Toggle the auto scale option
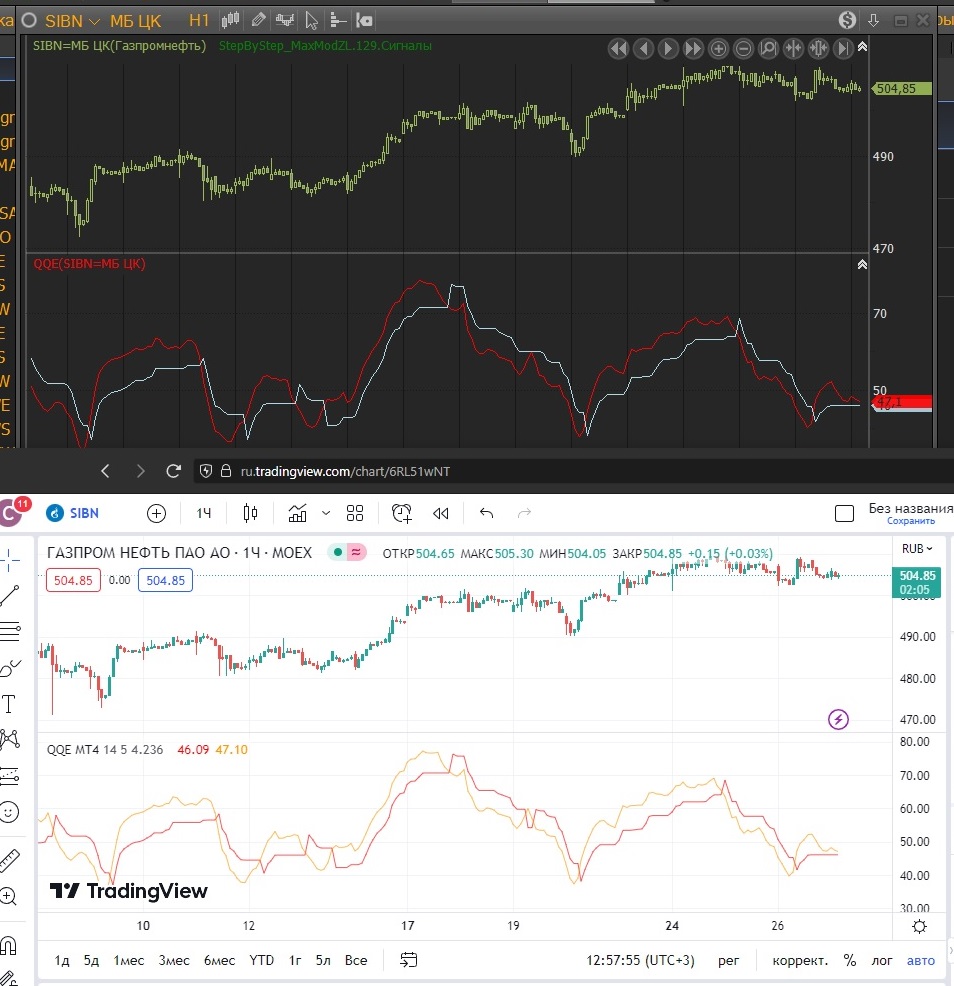The height and width of the screenshot is (986, 954). click(920, 960)
